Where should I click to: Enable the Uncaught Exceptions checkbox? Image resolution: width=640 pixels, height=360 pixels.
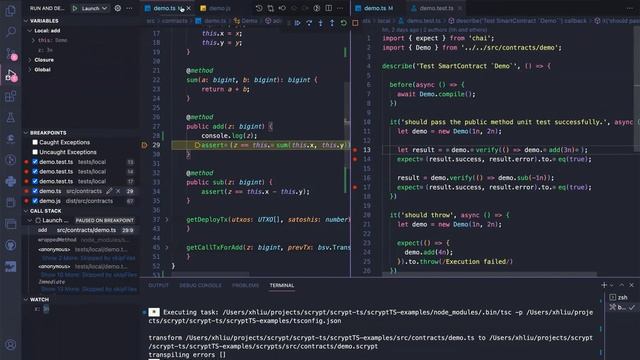pyautogui.click(x=35, y=152)
